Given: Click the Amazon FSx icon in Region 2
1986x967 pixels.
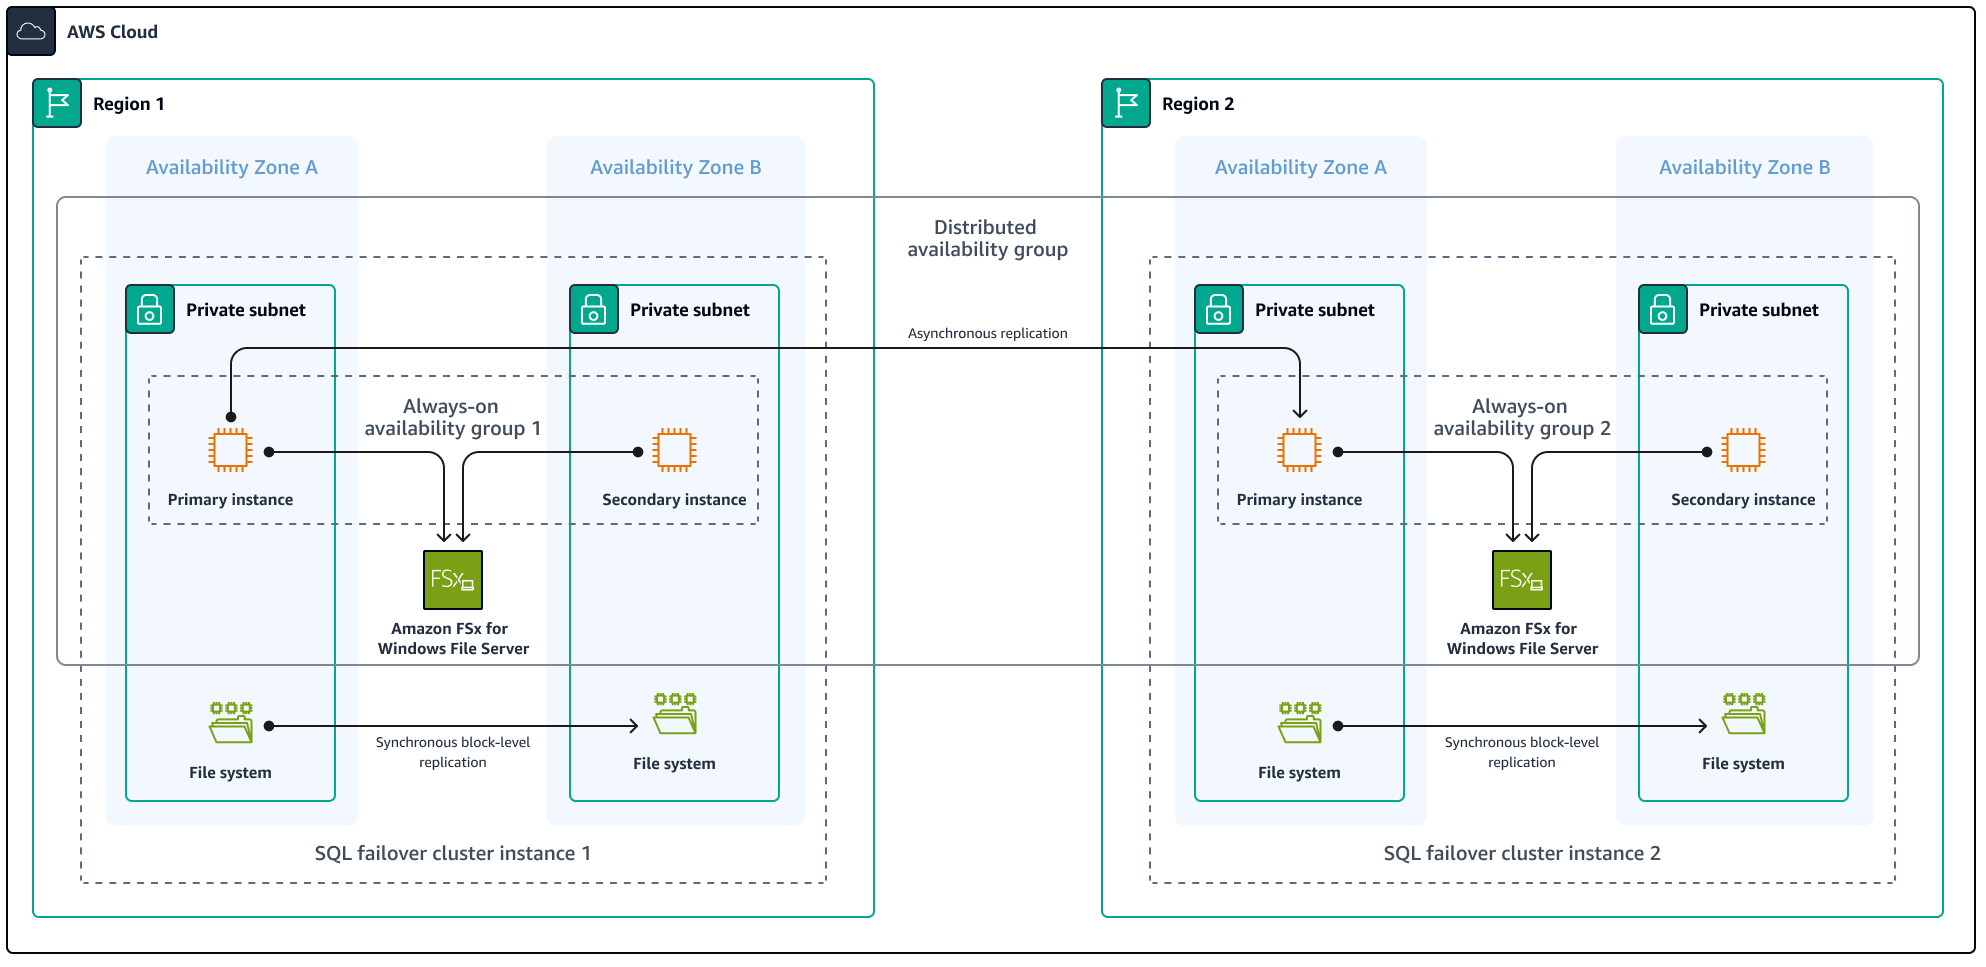Looking at the screenshot, I should click(x=1521, y=579).
